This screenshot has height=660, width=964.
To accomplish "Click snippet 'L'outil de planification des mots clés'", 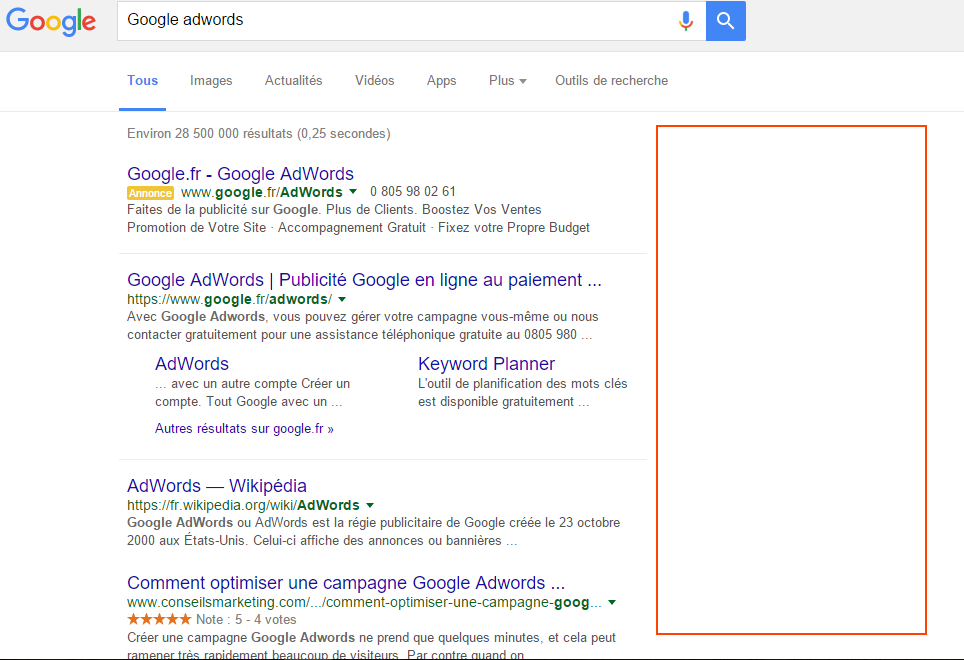I will 523,383.
